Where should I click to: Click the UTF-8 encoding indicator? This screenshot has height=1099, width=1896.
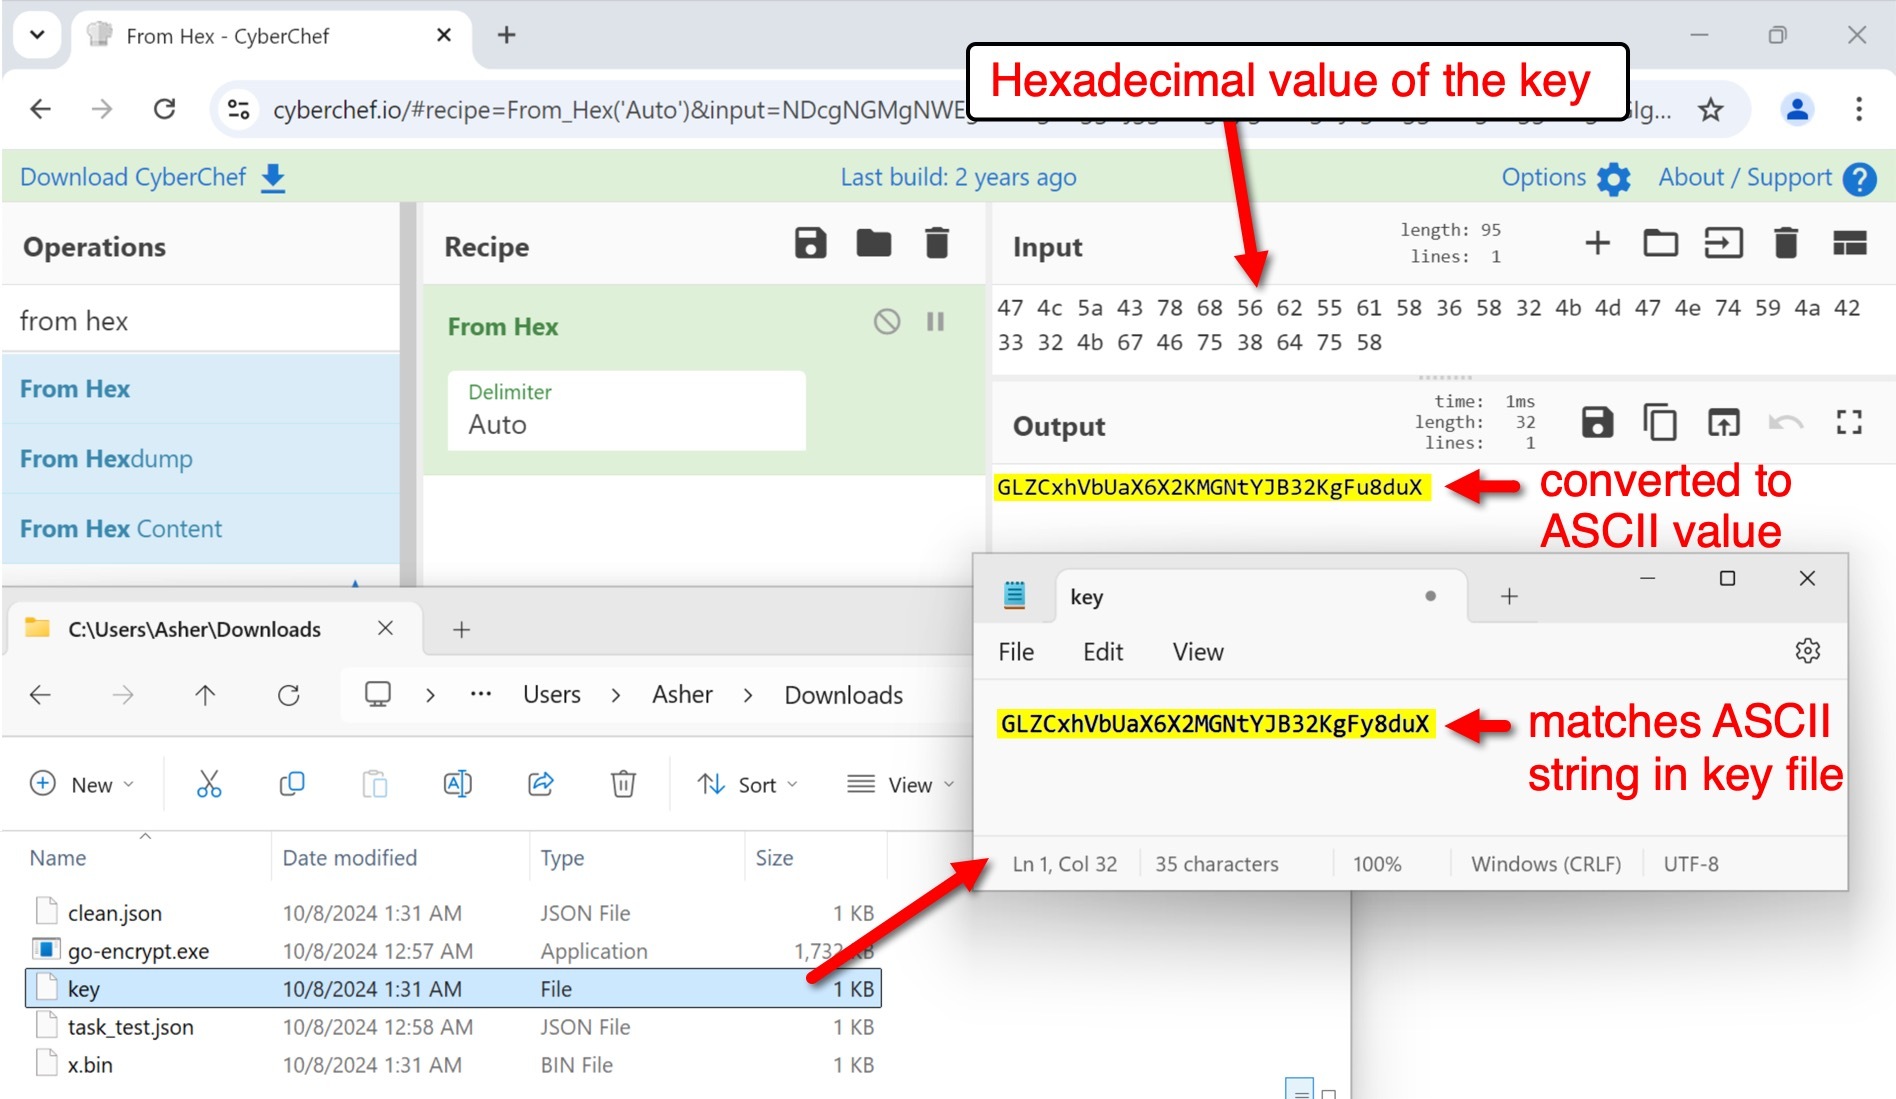pyautogui.click(x=1690, y=864)
